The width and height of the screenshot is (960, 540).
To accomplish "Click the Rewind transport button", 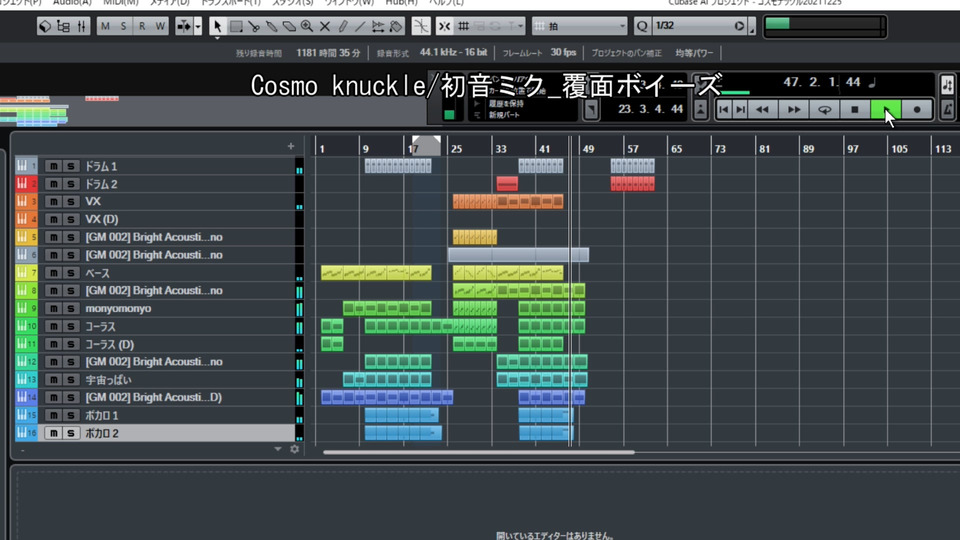I will [x=762, y=110].
